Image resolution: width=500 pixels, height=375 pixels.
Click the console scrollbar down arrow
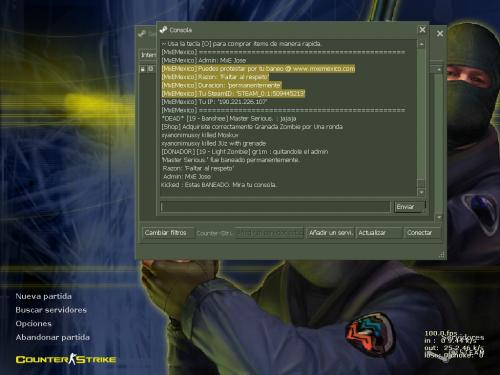tap(421, 192)
